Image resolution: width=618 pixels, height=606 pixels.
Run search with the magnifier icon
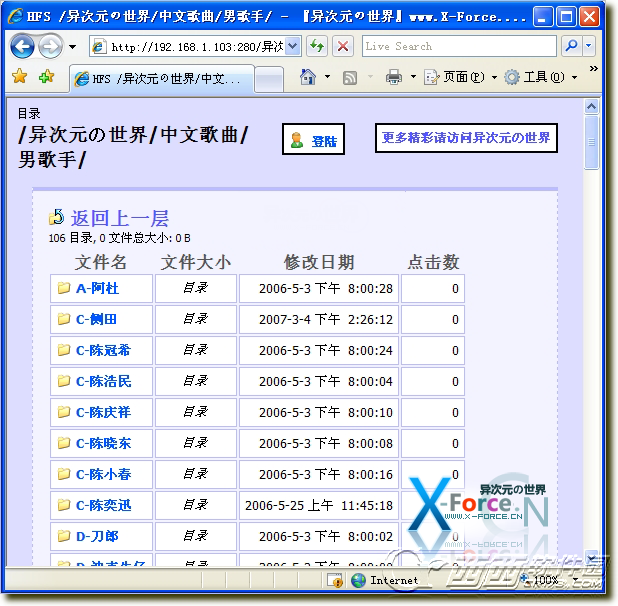[x=571, y=46]
